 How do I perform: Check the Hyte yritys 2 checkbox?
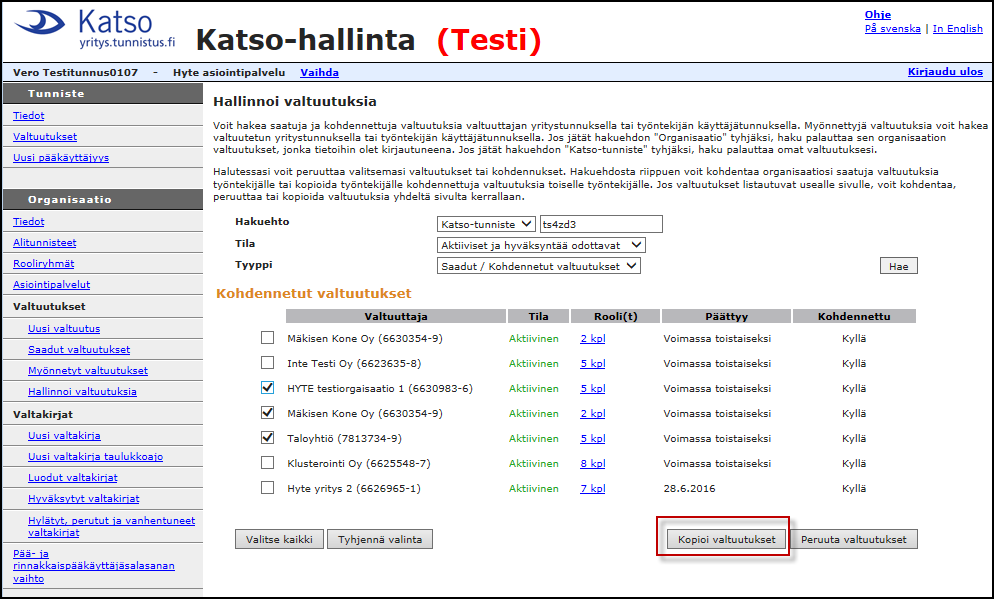(268, 488)
